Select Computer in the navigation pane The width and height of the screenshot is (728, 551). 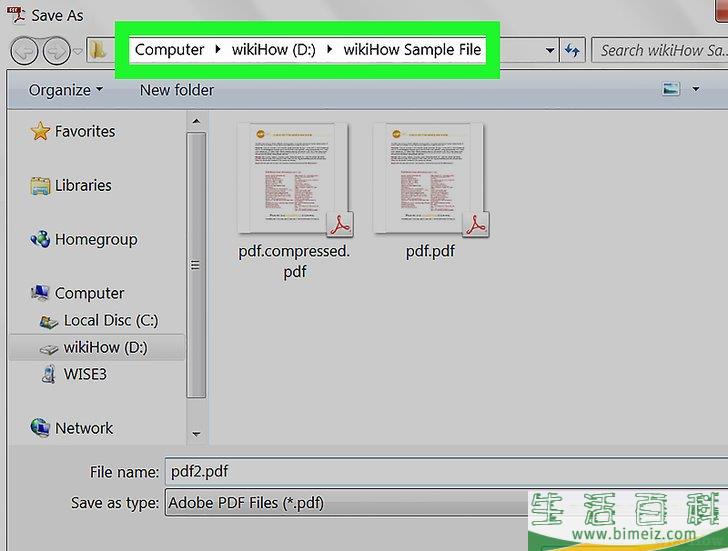click(x=90, y=293)
